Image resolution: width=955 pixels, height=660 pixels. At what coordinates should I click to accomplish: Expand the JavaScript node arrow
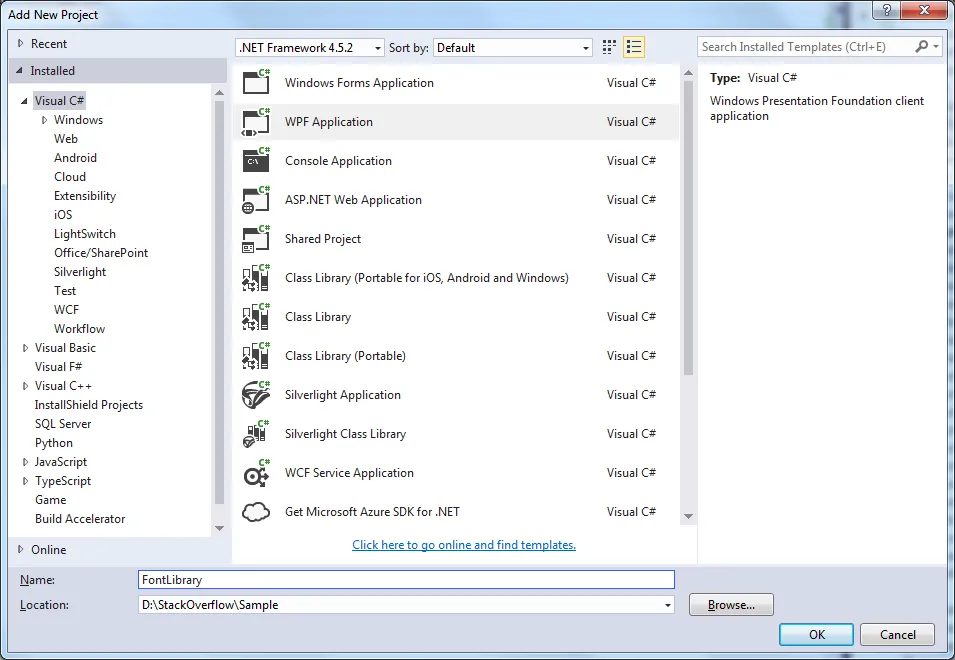click(x=25, y=462)
